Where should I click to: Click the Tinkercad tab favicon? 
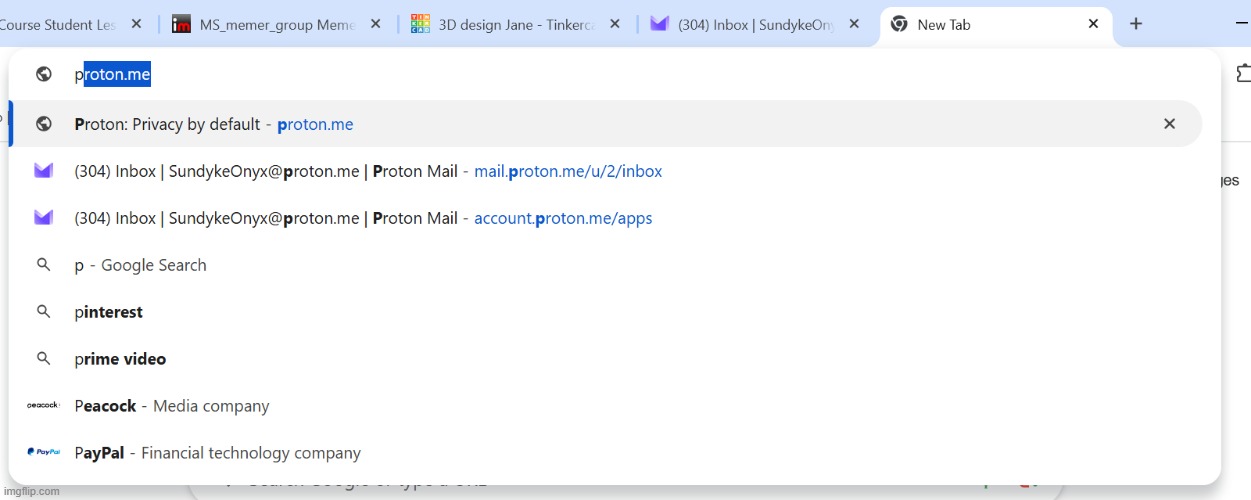[x=420, y=24]
